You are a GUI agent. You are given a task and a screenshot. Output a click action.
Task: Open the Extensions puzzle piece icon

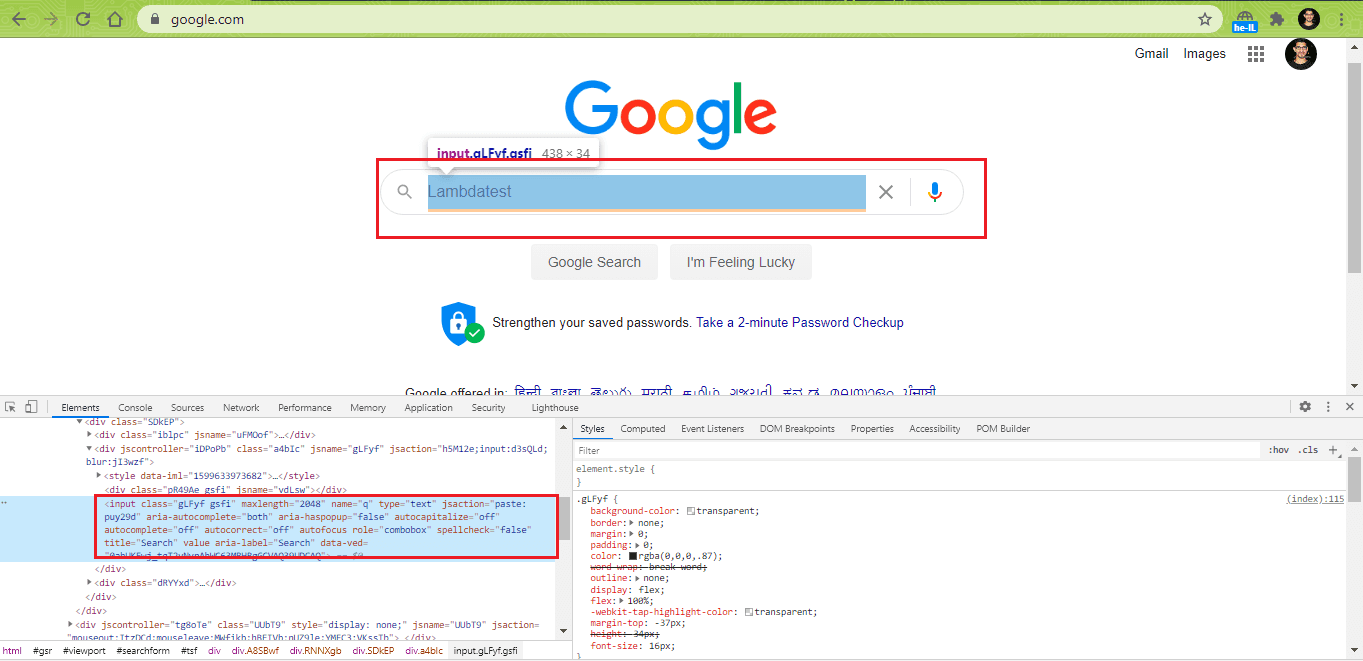click(x=1277, y=19)
